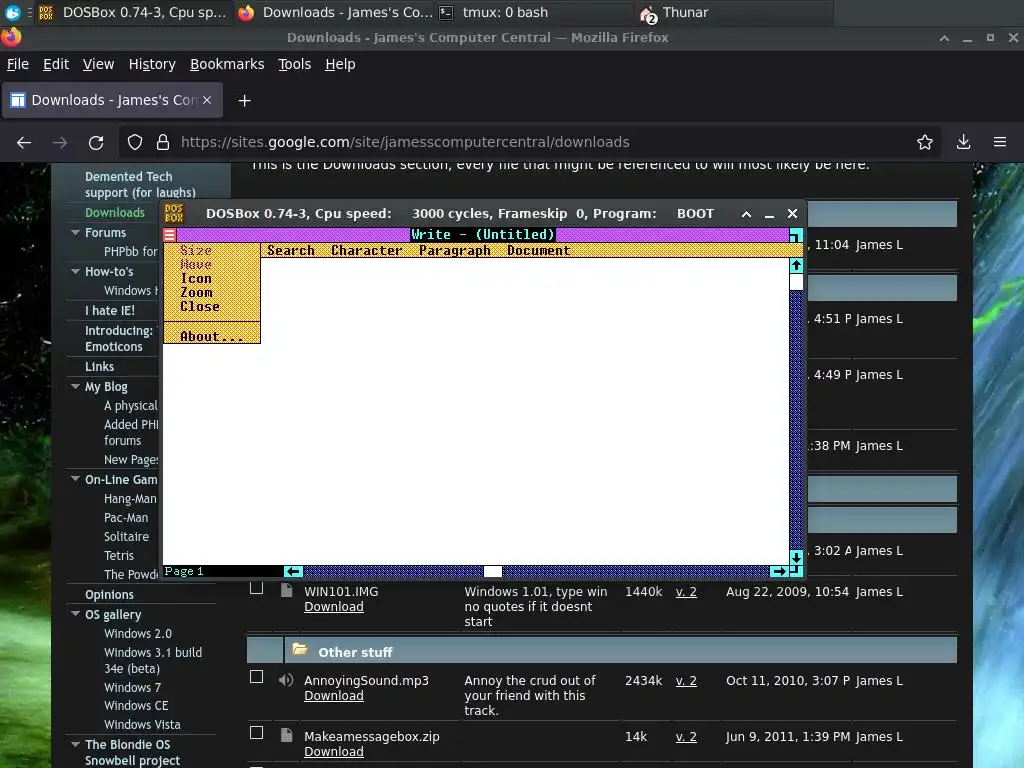Click the file icon beside Makeamessagebox.zip

(286, 735)
